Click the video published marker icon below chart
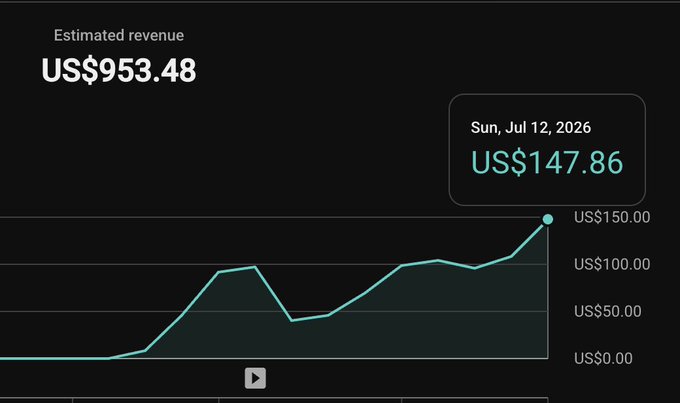This screenshot has width=680, height=403. point(255,378)
